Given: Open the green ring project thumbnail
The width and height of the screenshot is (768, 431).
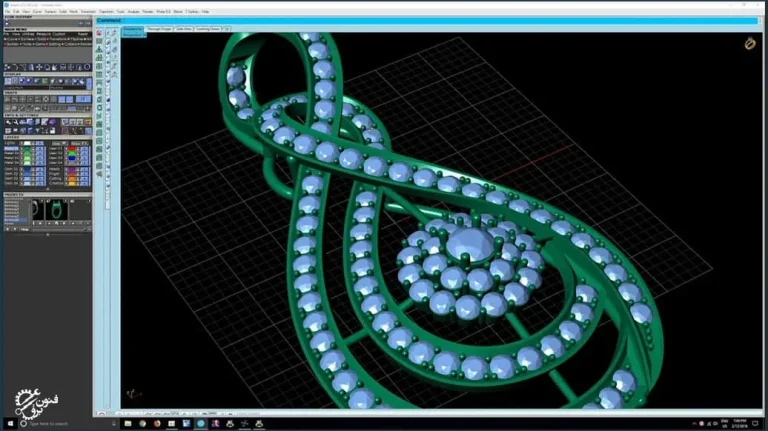Looking at the screenshot, I should coord(57,210).
